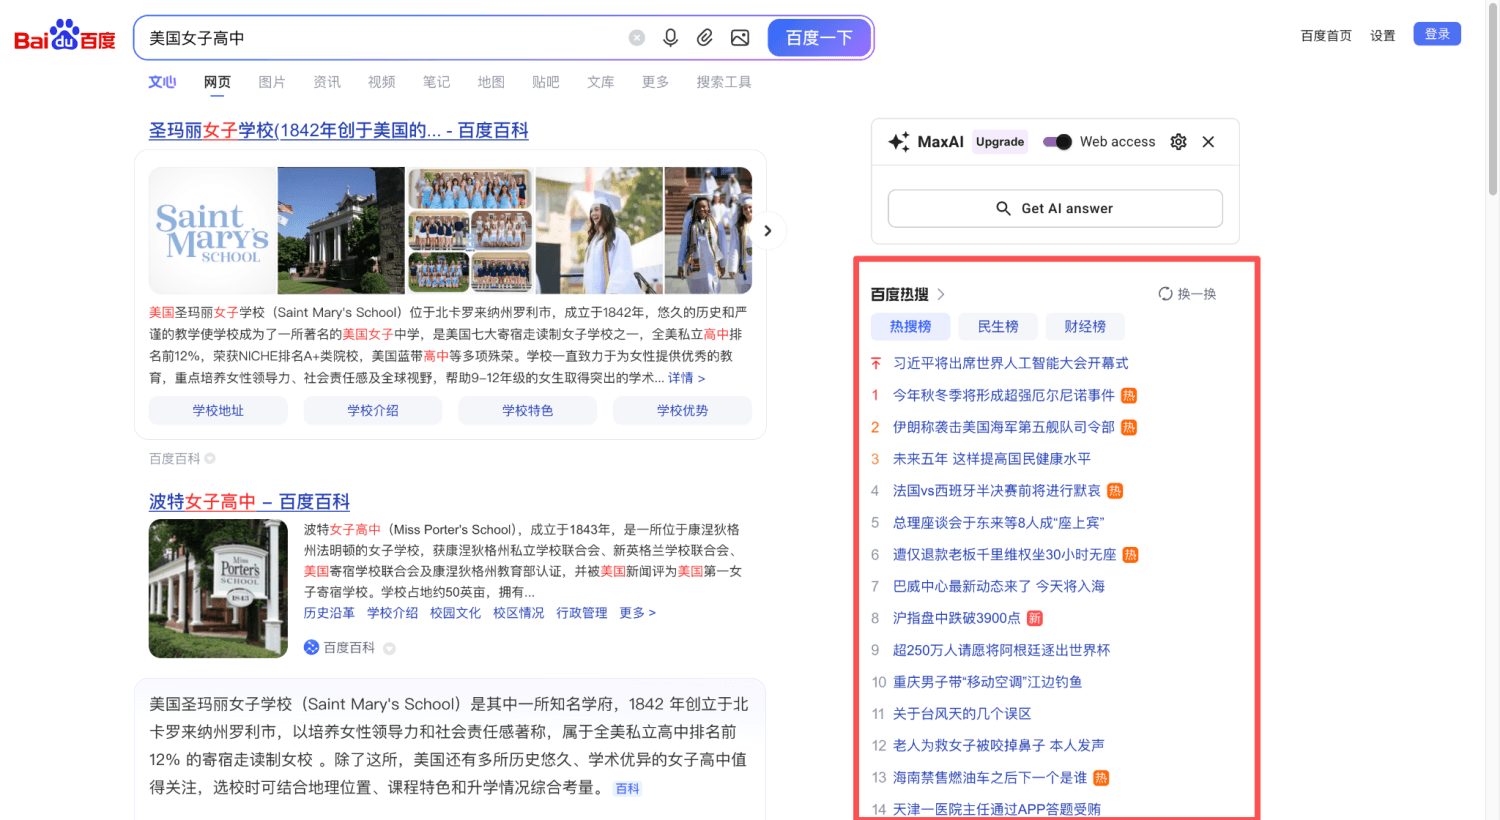Click the Baidu logo
This screenshot has width=1500, height=820.
(65, 37)
